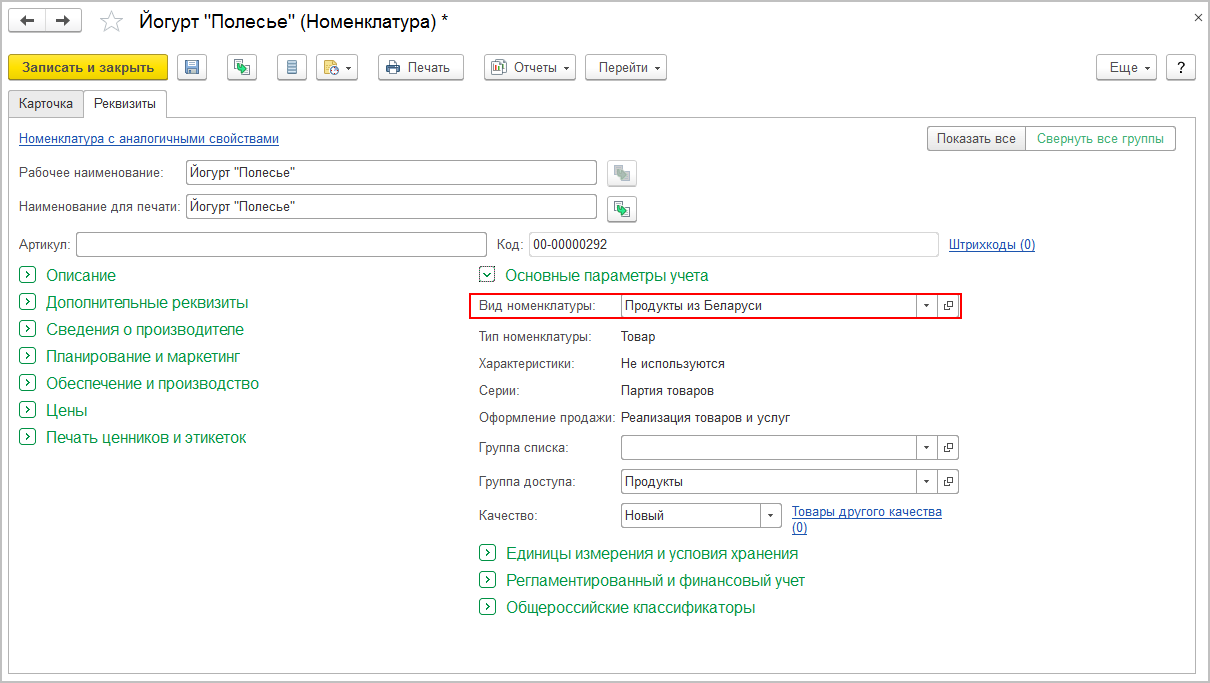The image size is (1210, 683).
Task: Click the back navigation arrow
Action: point(27,20)
